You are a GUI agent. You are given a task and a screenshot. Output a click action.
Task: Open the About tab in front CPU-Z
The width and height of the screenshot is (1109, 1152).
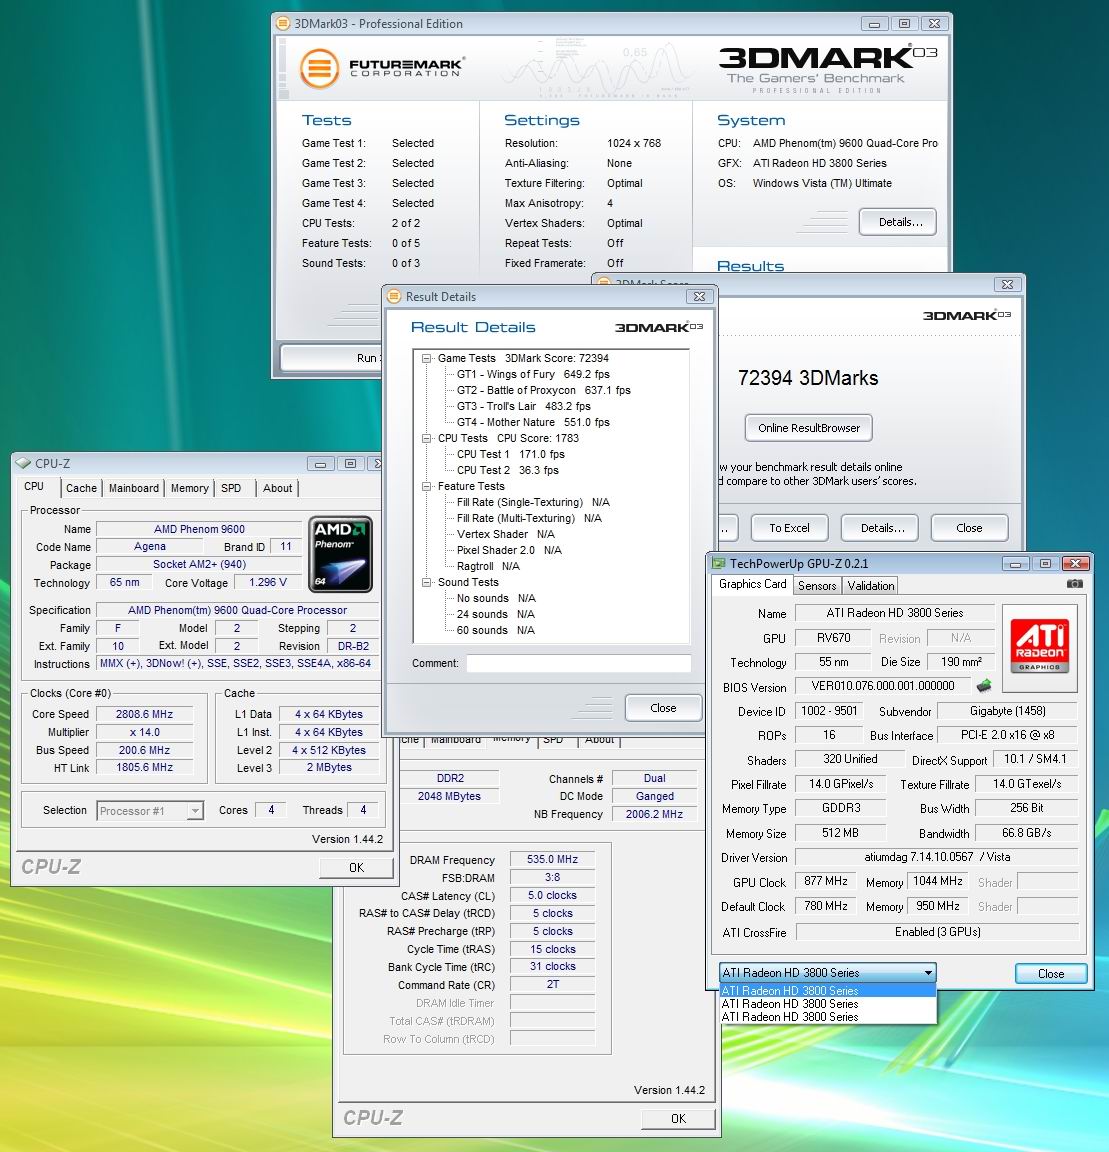click(278, 488)
